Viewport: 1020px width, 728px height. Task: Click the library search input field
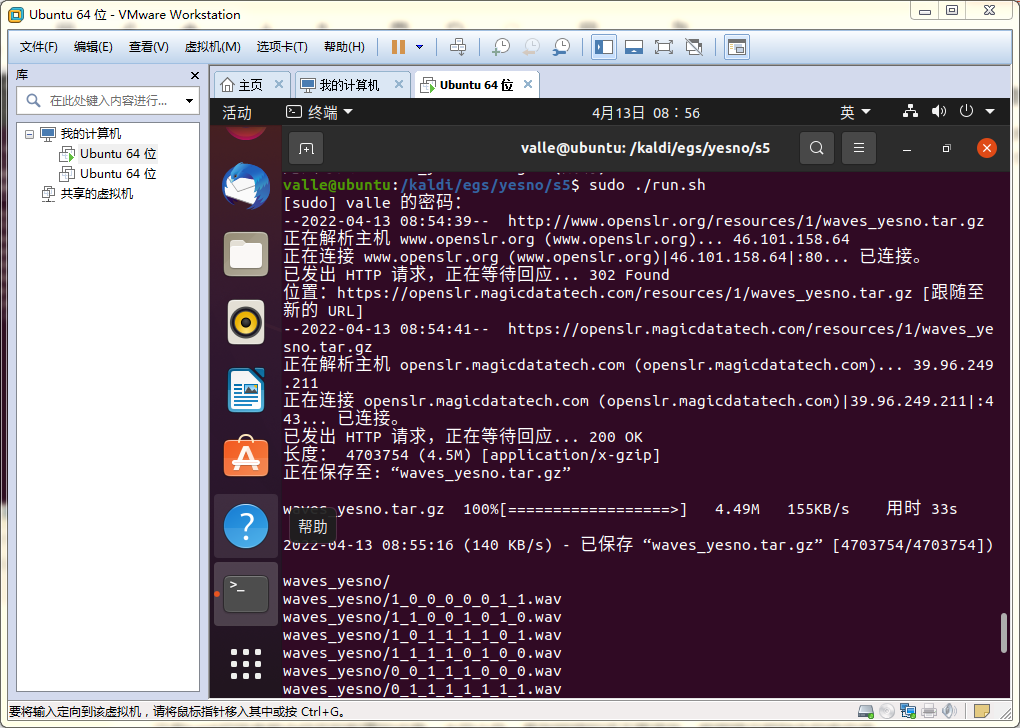tap(108, 101)
